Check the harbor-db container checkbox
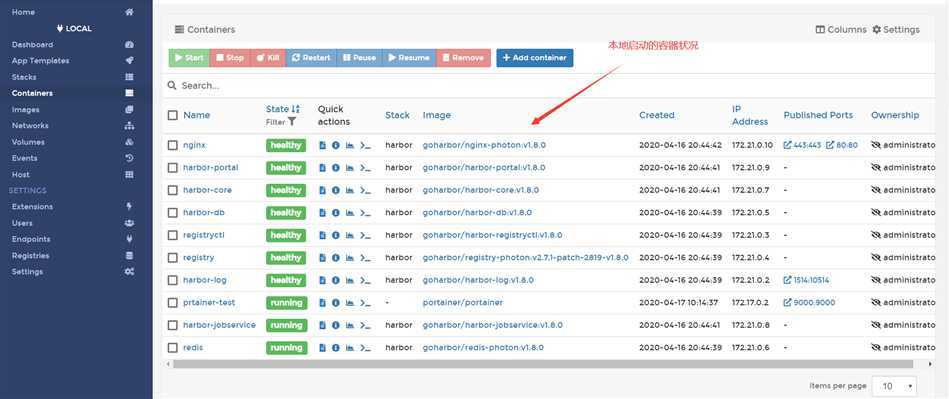This screenshot has height=399, width=949. point(172,213)
